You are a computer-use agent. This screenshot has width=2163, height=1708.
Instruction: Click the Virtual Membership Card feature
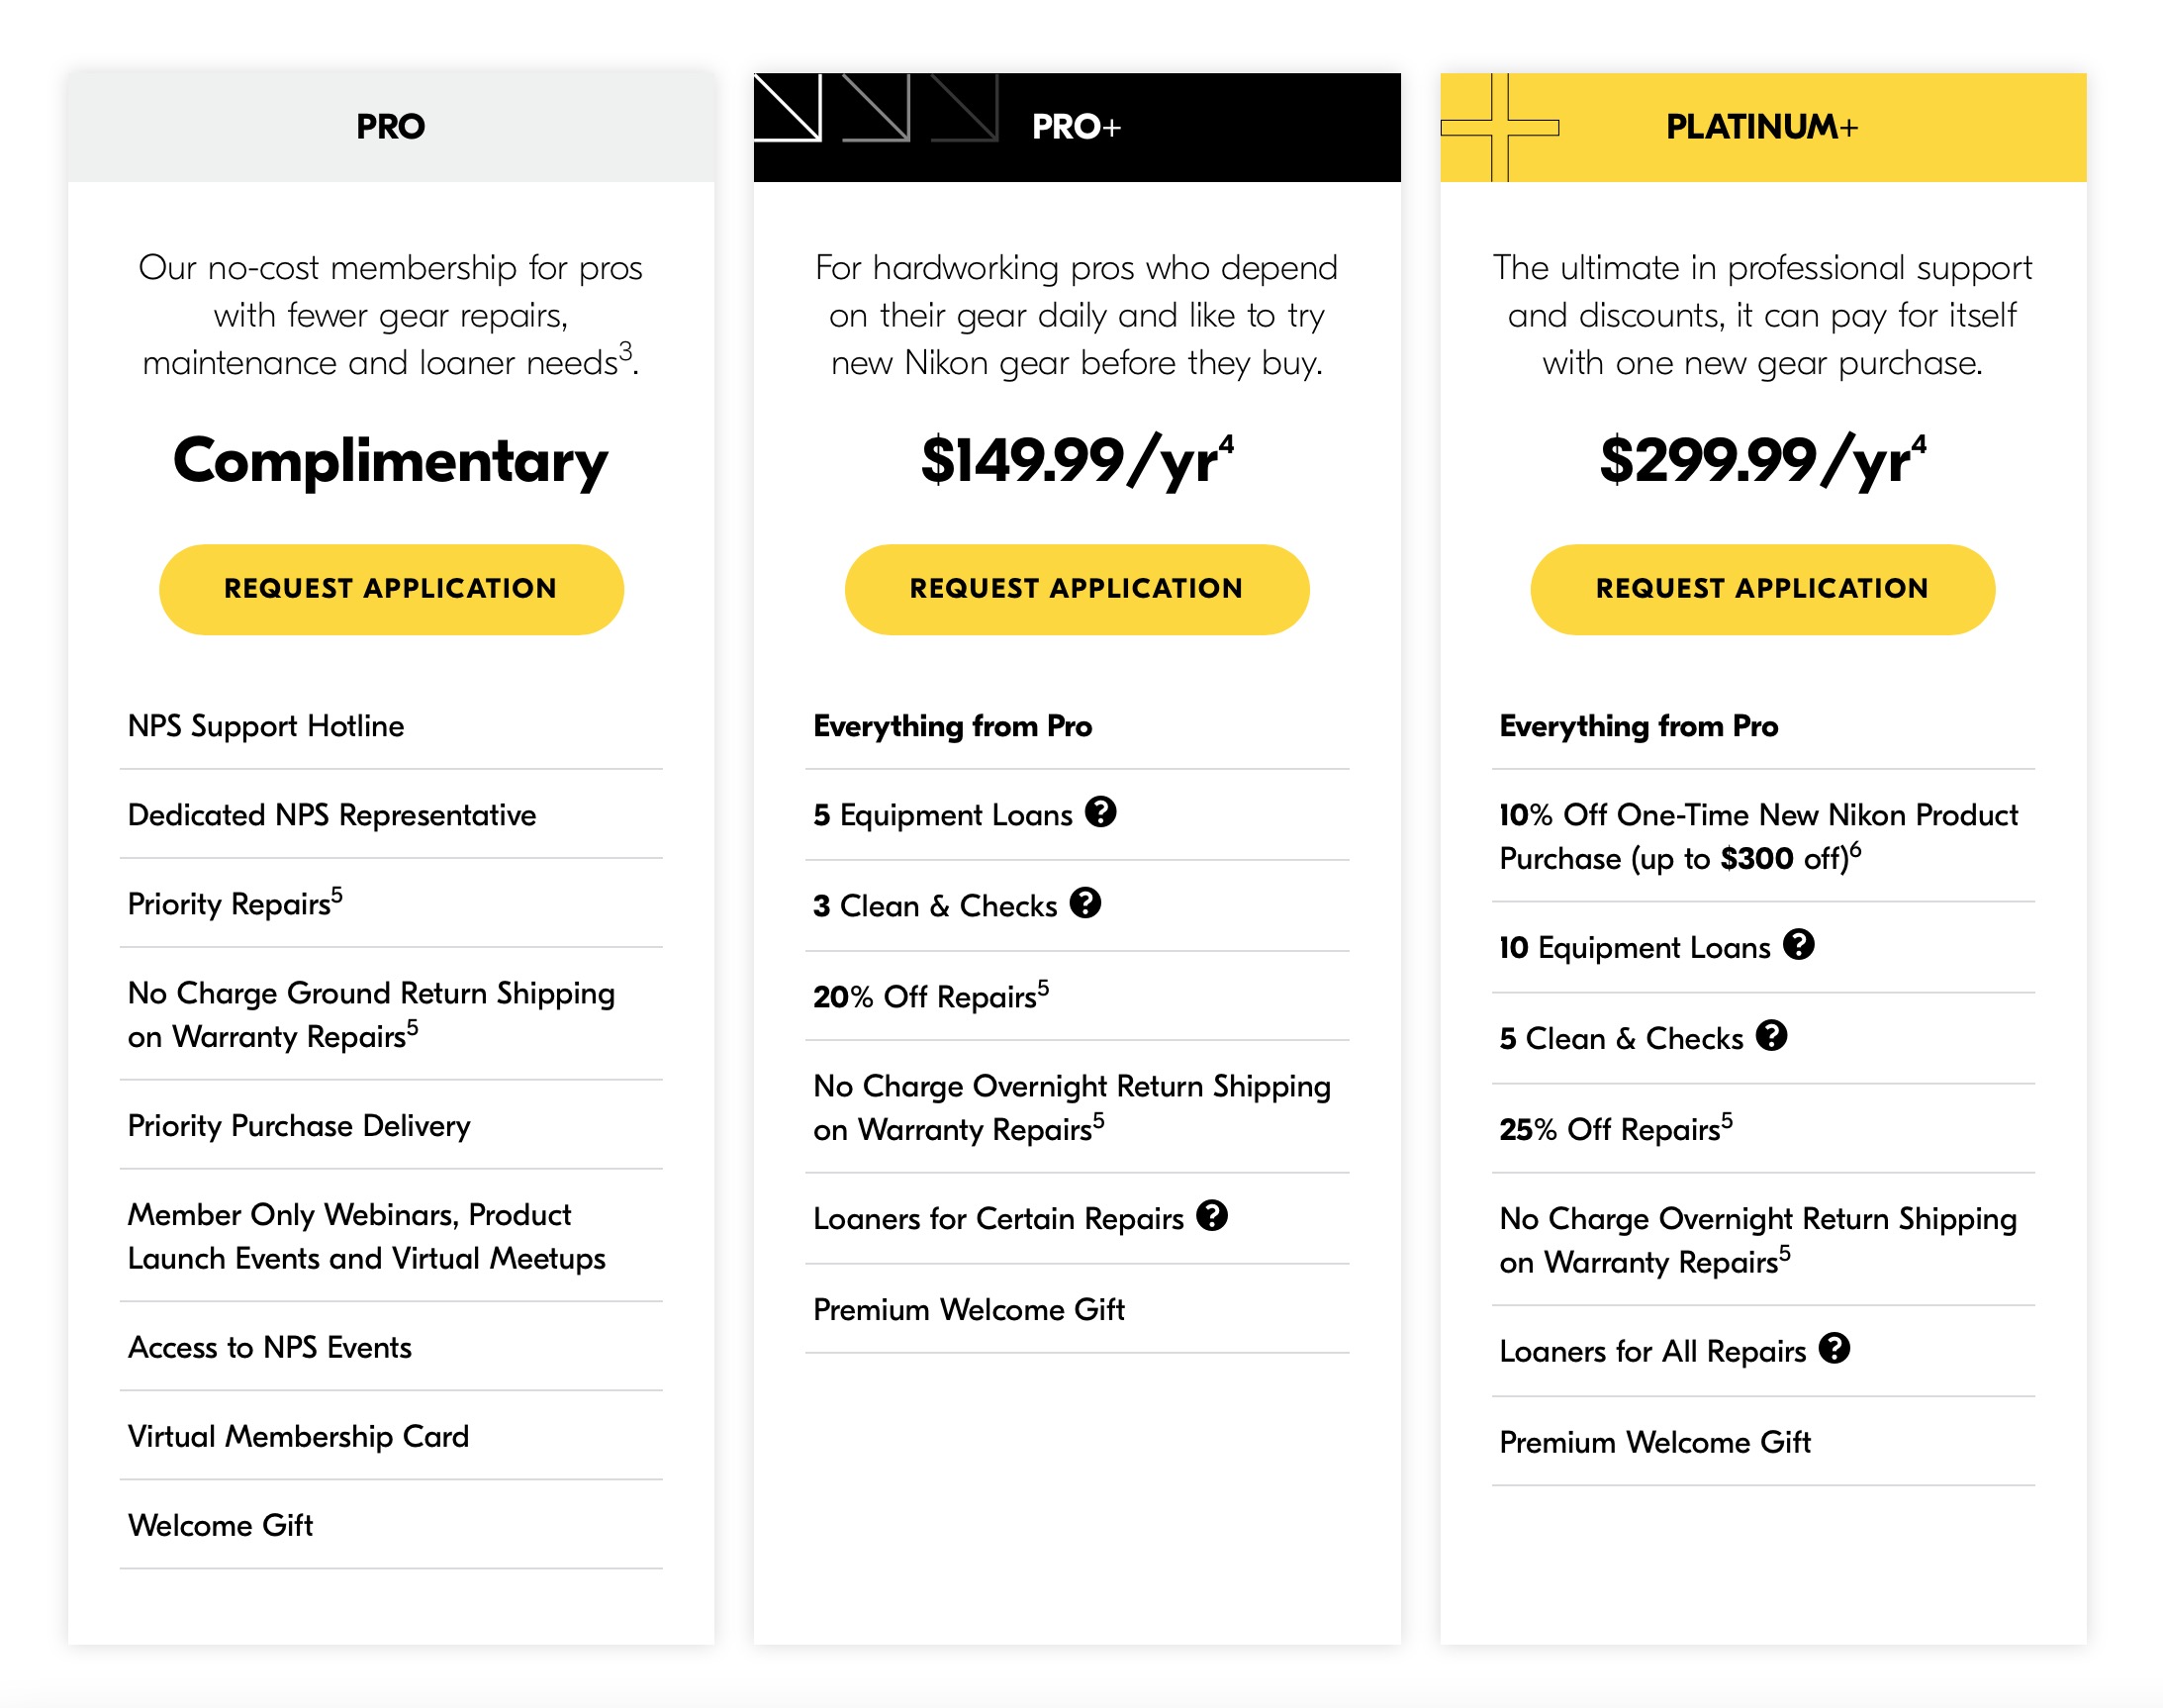click(298, 1436)
